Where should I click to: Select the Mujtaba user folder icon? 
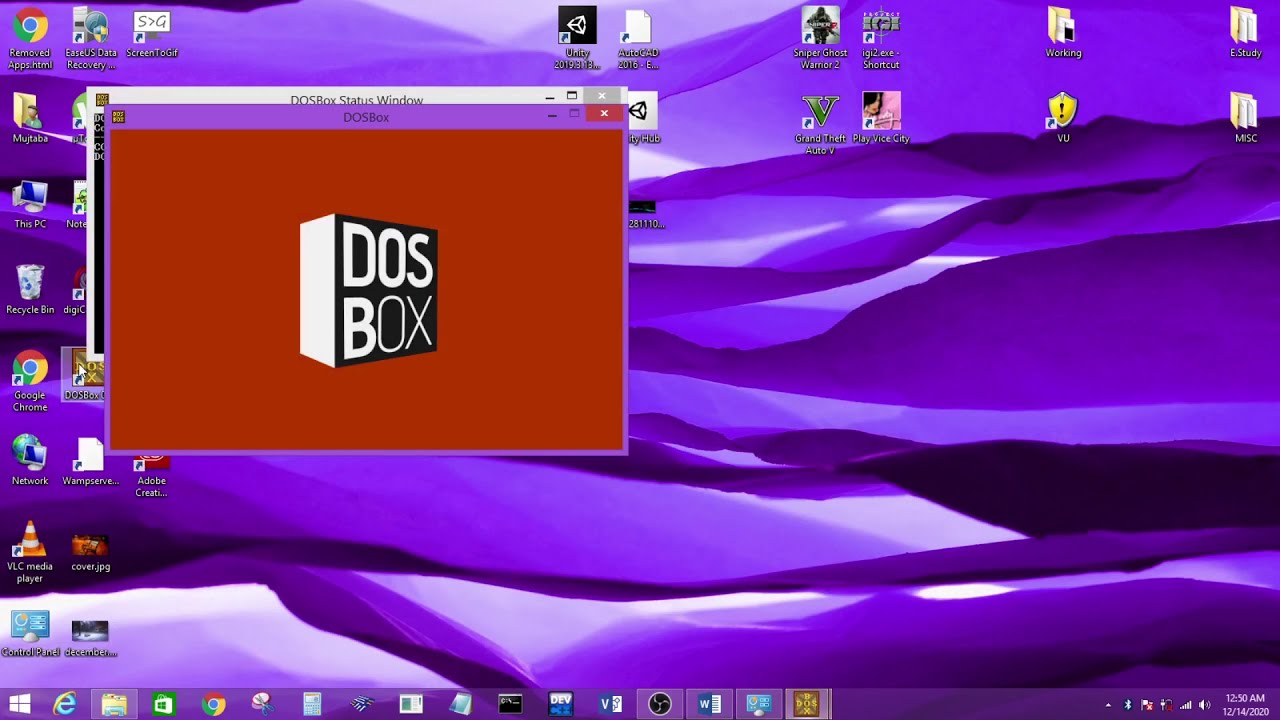tap(30, 118)
